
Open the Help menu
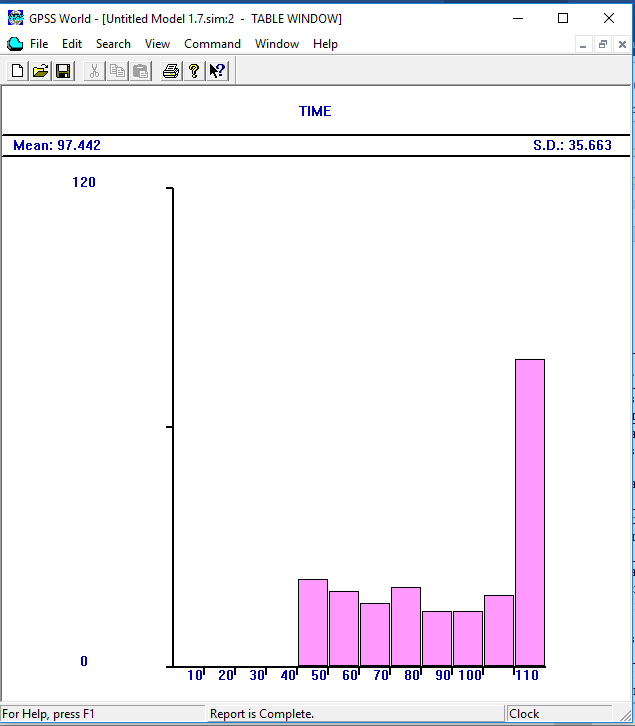pyautogui.click(x=325, y=44)
